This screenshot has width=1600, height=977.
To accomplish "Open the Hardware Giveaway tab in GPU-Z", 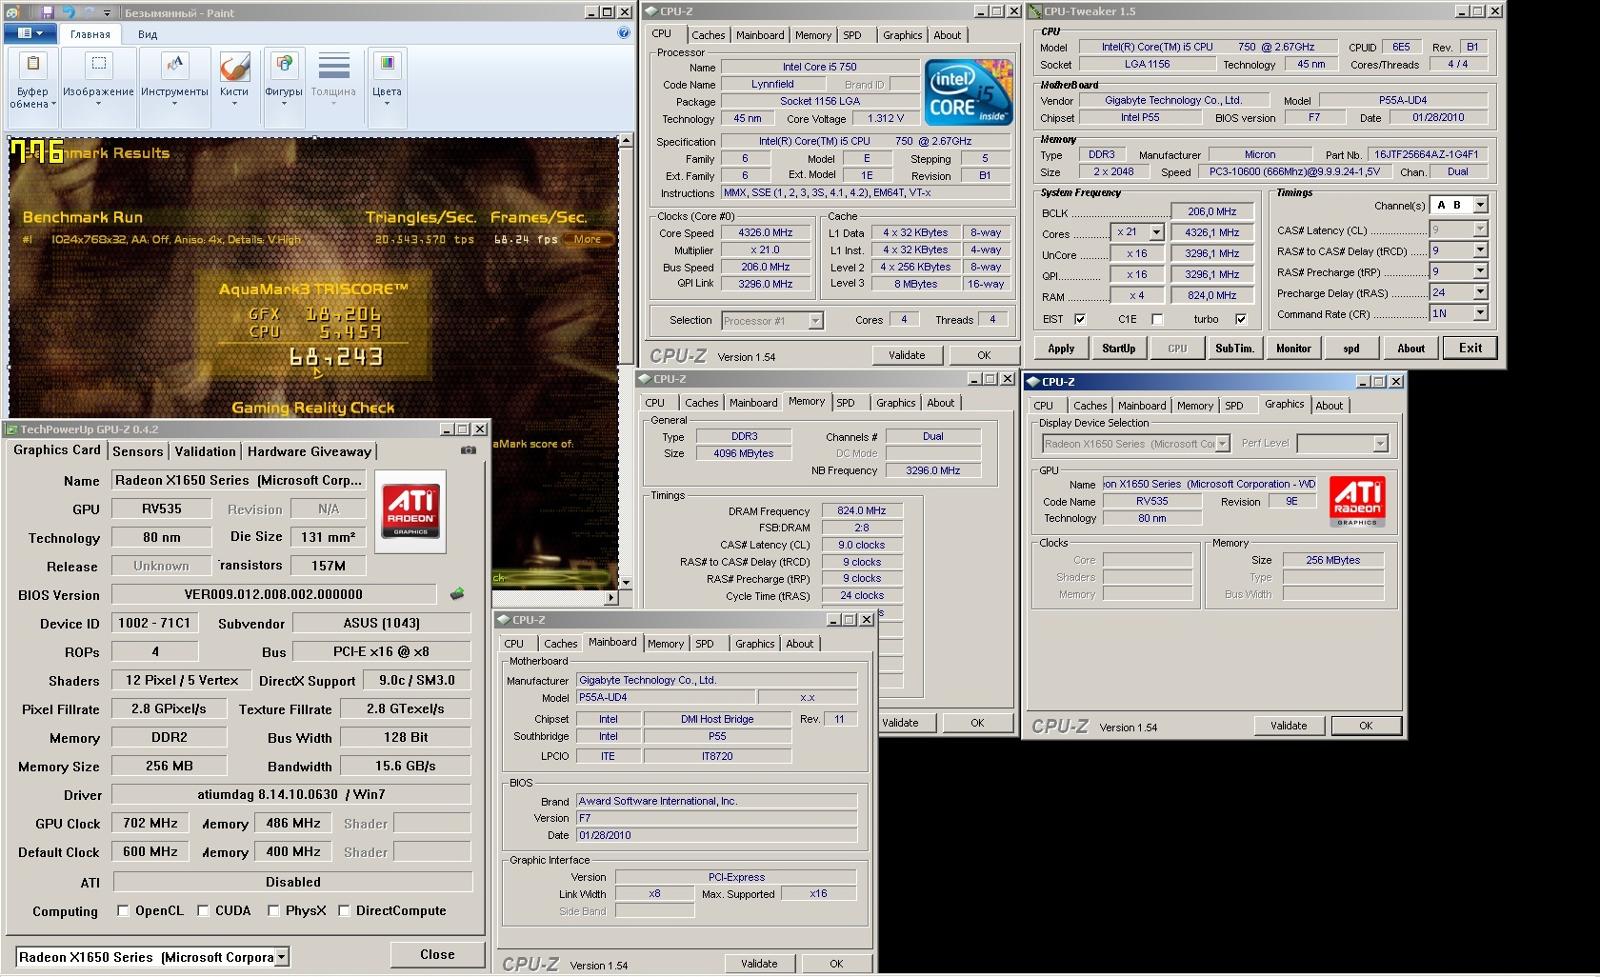I will pos(309,451).
